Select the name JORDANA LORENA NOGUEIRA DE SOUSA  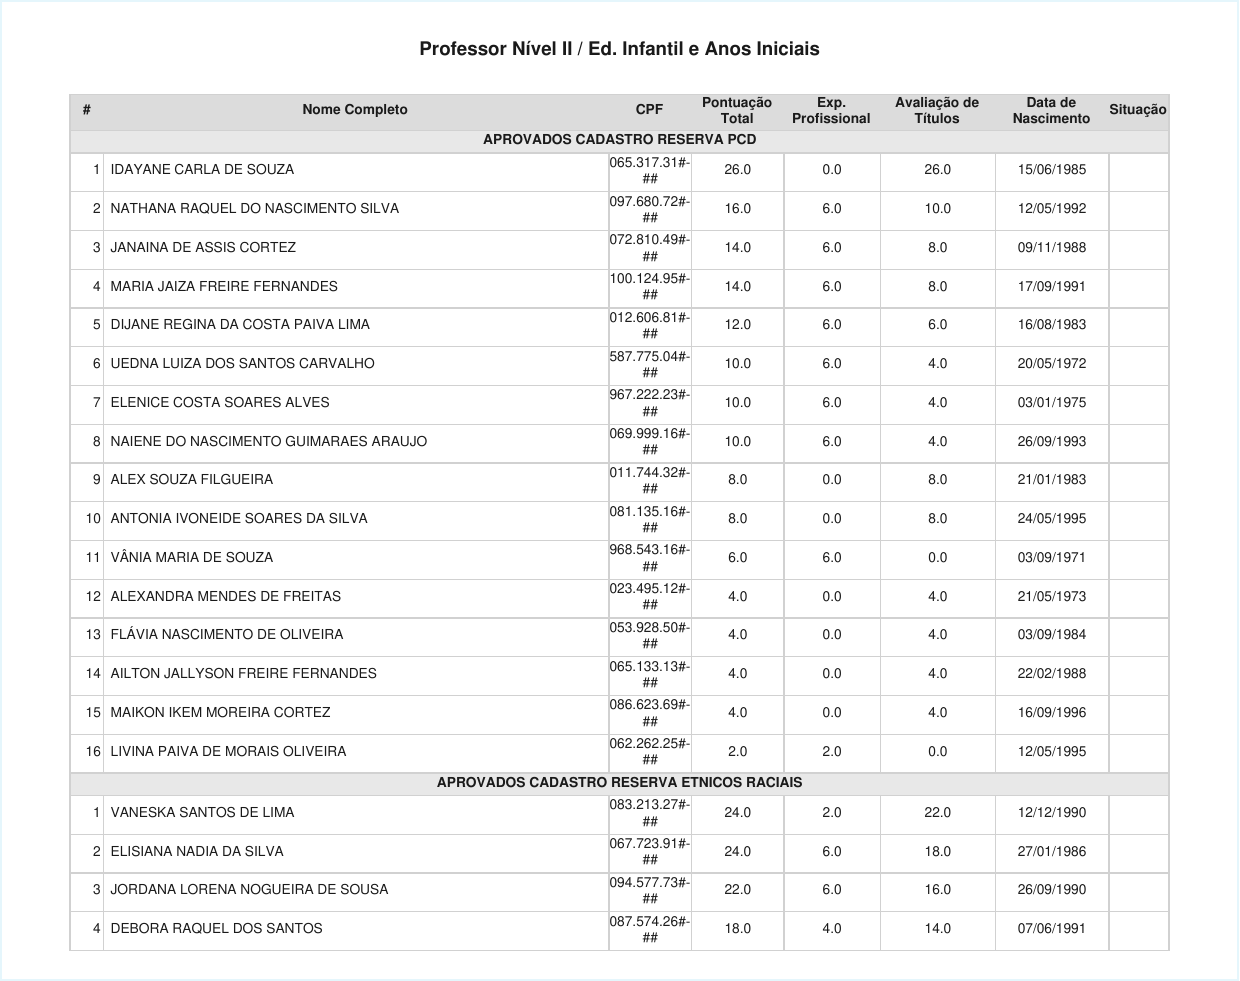pos(249,890)
